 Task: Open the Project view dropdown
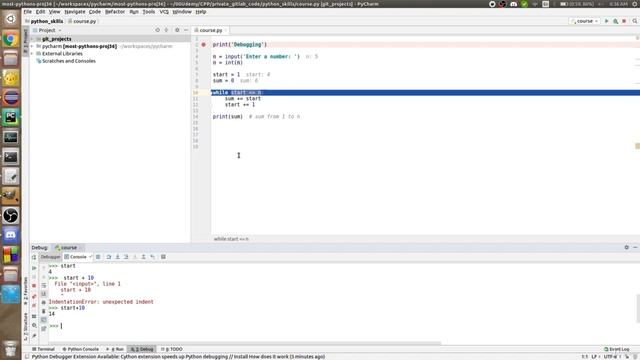coord(47,30)
